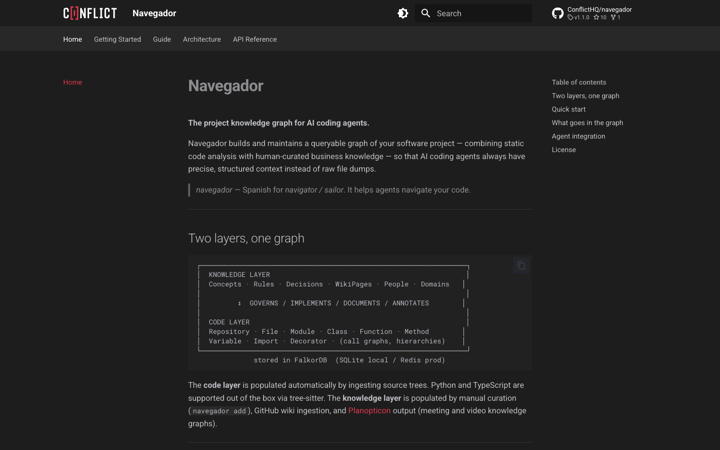720x450 pixels.
Task: Select the Home tab
Action: coord(73,39)
